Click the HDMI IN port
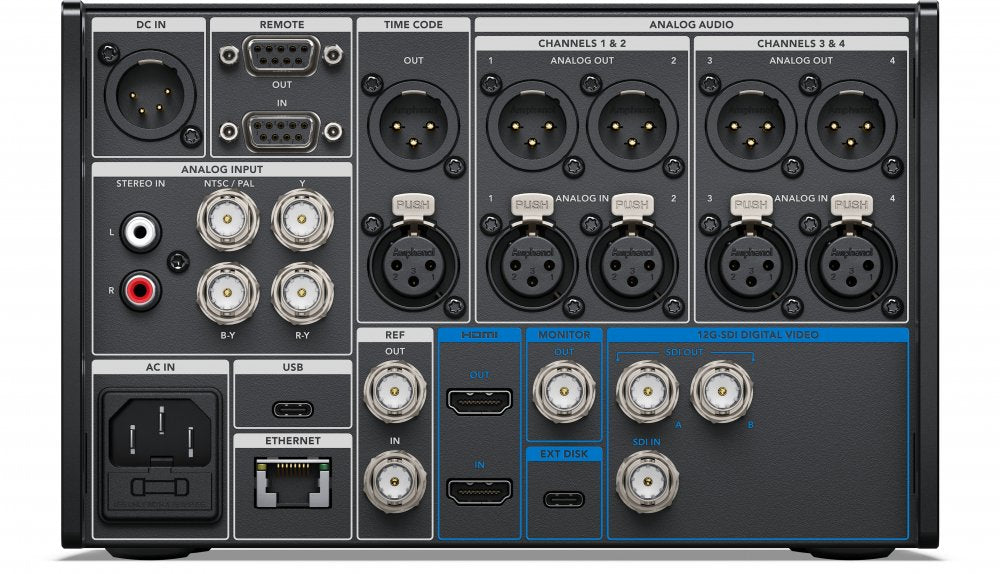1000x574 pixels. 480,491
